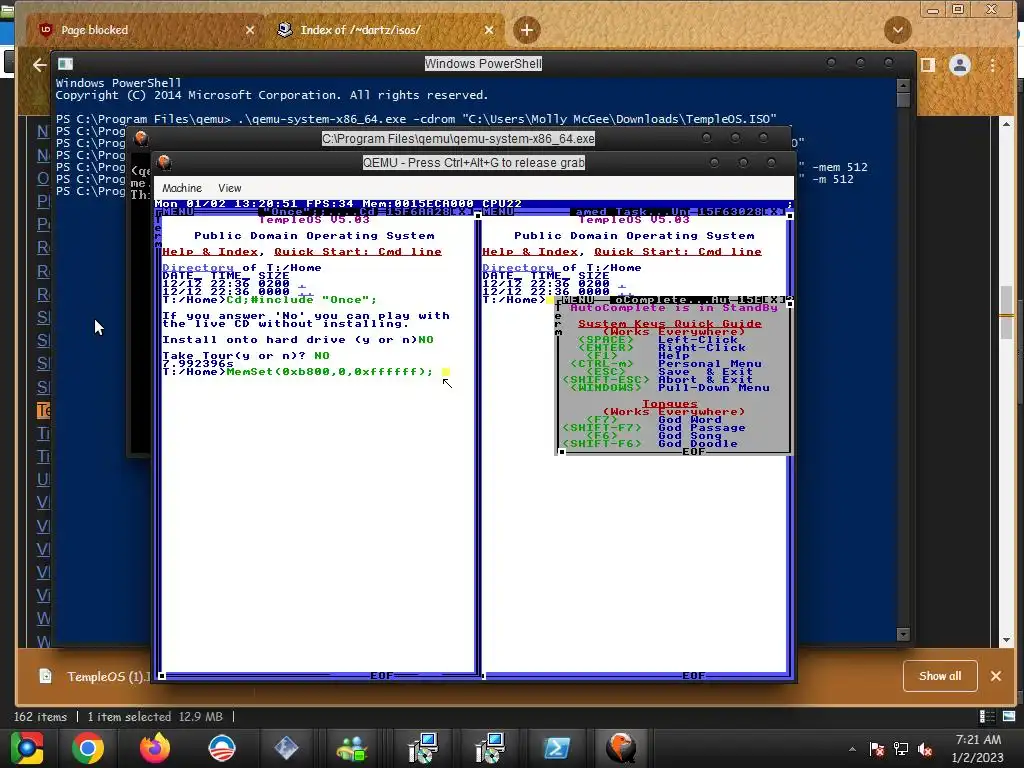The width and height of the screenshot is (1024, 768).
Task: Open Quick Start: Cmd line in right window
Action: coord(678,251)
